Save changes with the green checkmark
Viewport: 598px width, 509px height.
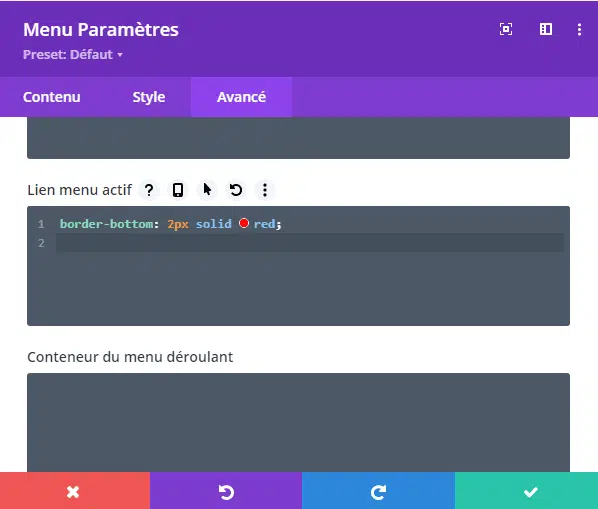(x=526, y=491)
